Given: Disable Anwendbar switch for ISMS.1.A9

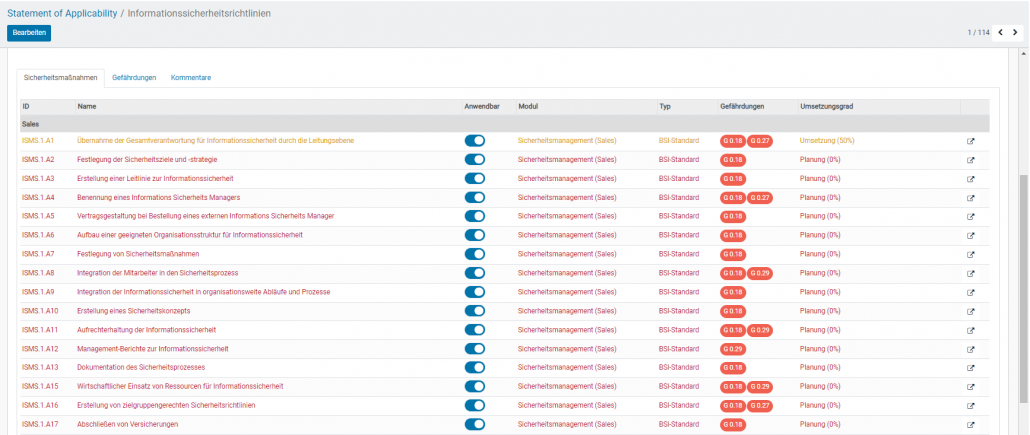Looking at the screenshot, I should 474,292.
